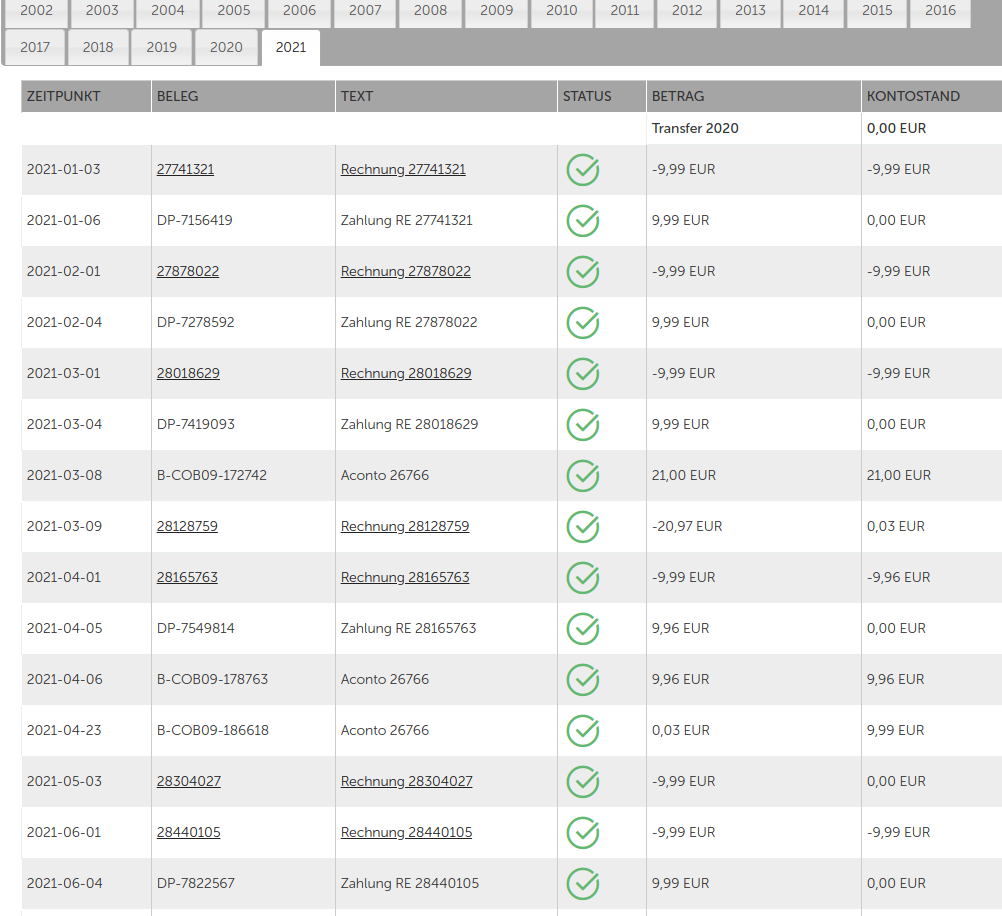Open the 2009 year tab

(496, 11)
